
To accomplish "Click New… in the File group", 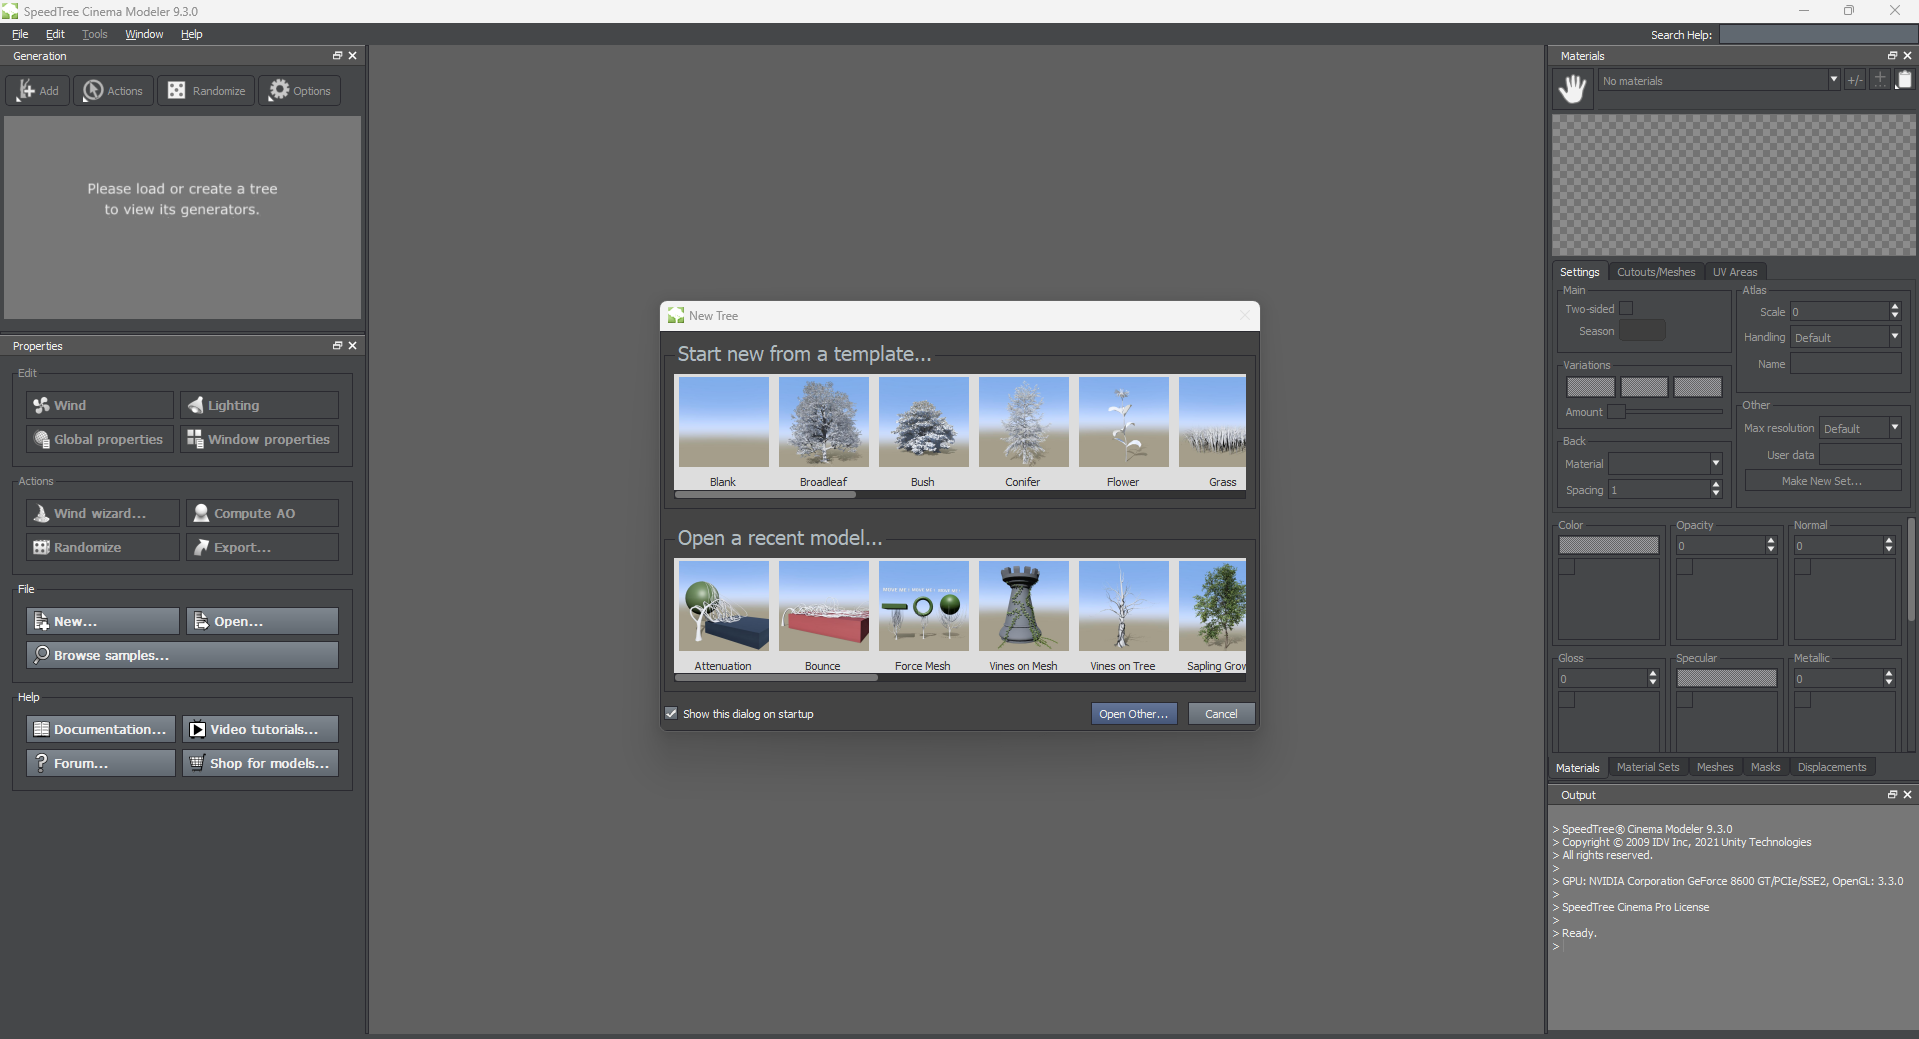I will click(x=103, y=621).
